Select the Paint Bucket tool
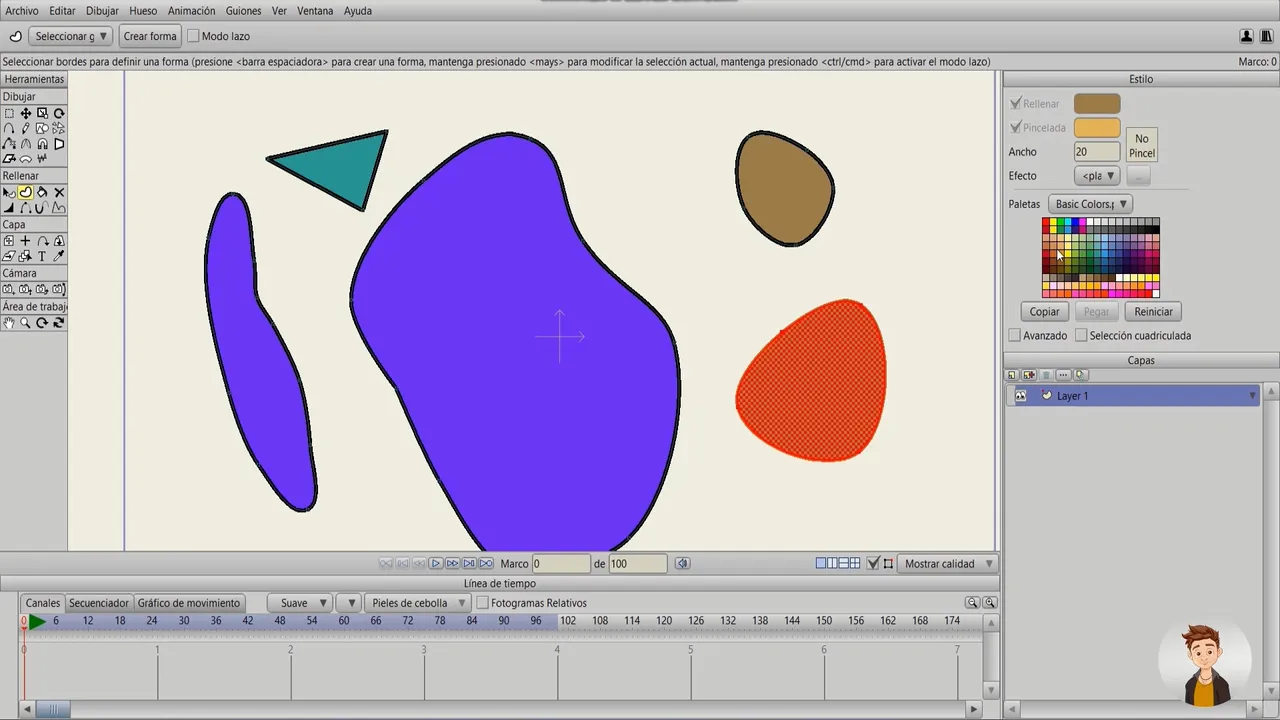Viewport: 1280px width, 720px height. point(42,192)
